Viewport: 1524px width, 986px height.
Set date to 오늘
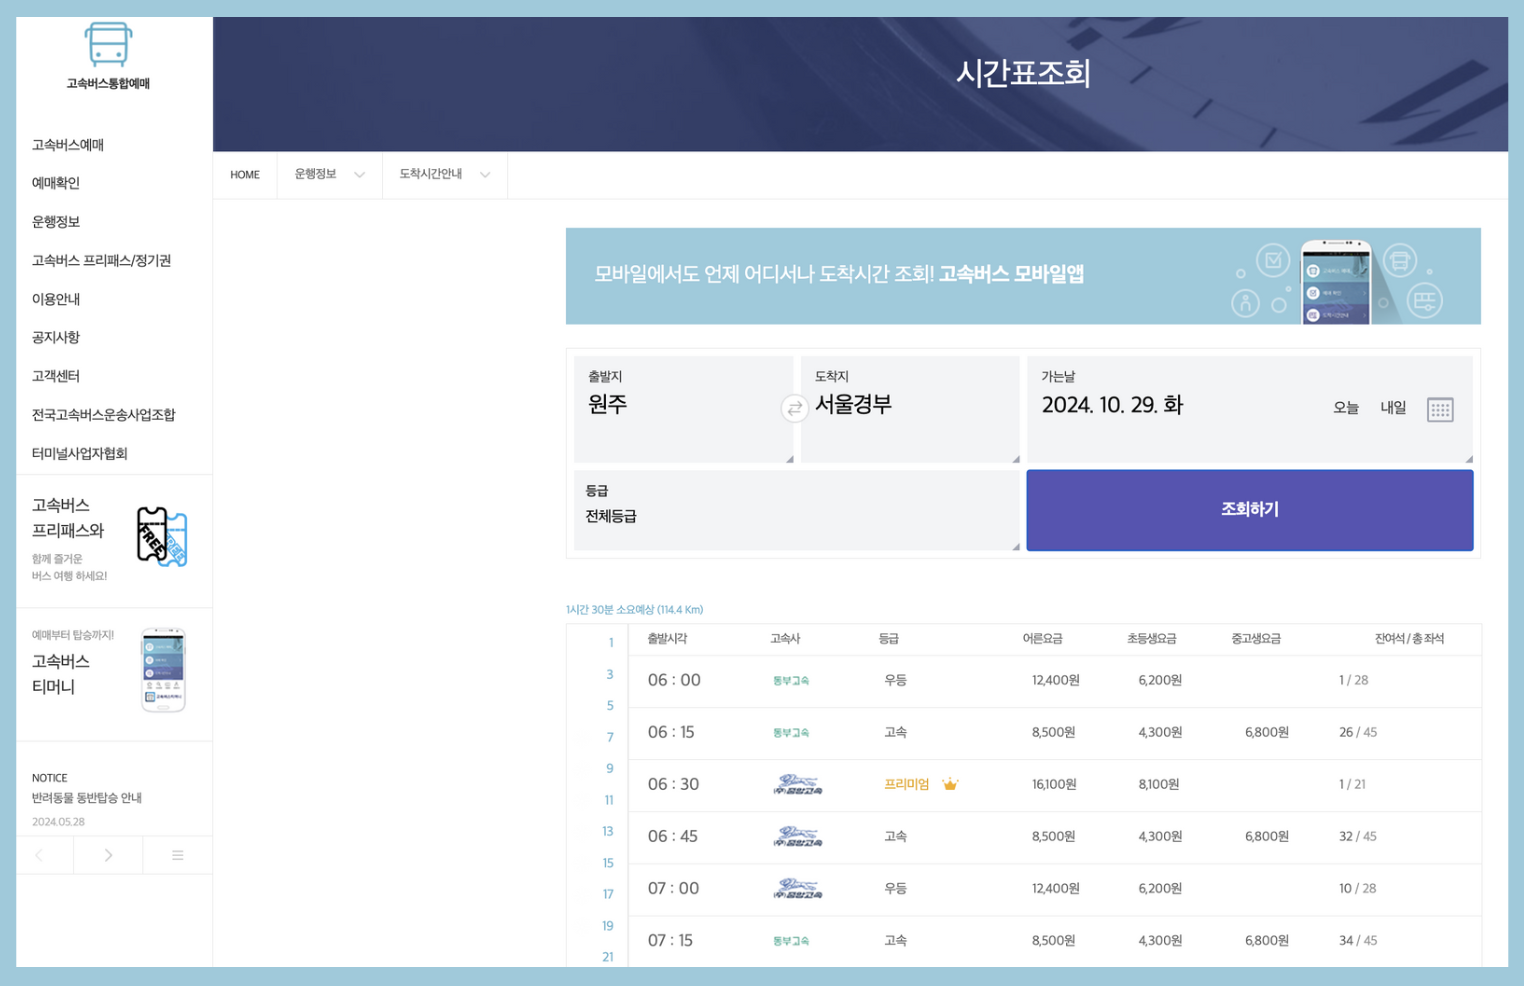[x=1346, y=408]
